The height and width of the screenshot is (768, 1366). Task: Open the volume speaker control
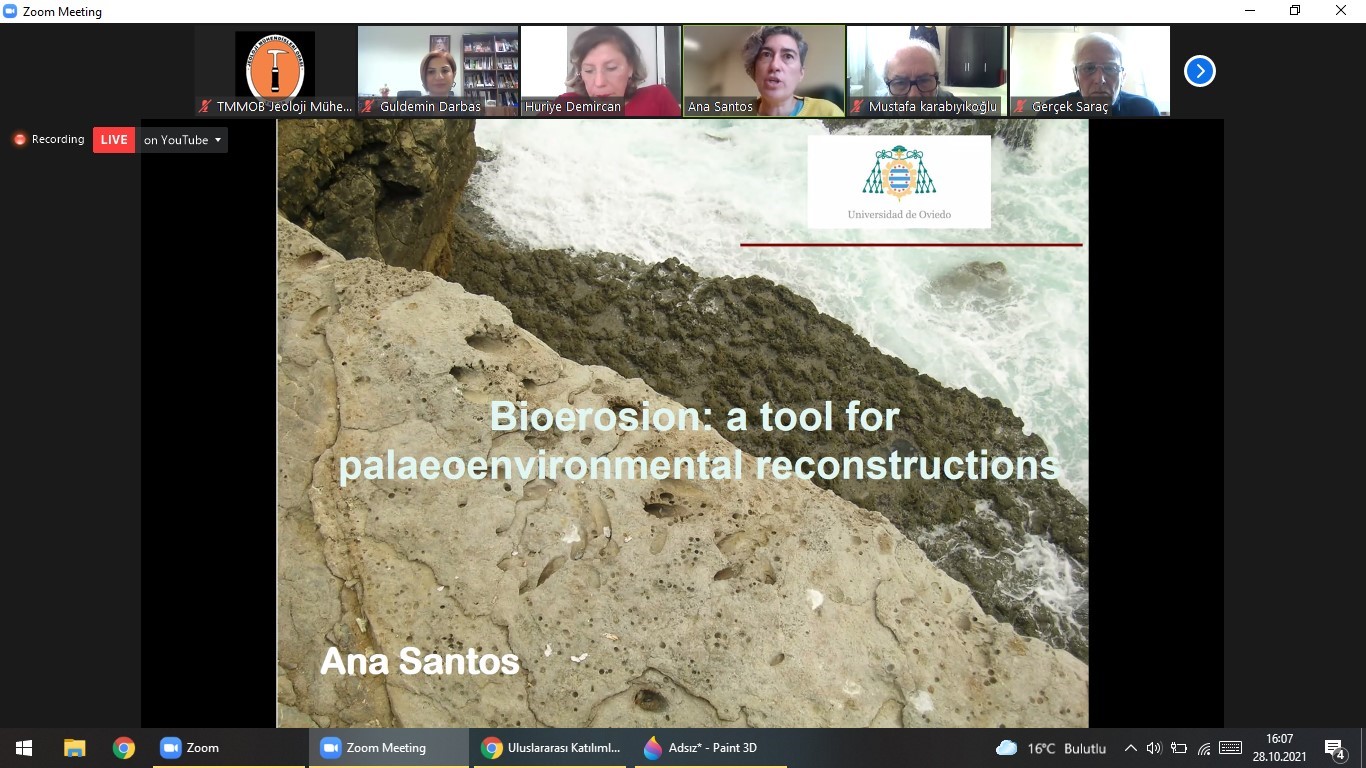click(x=1153, y=748)
